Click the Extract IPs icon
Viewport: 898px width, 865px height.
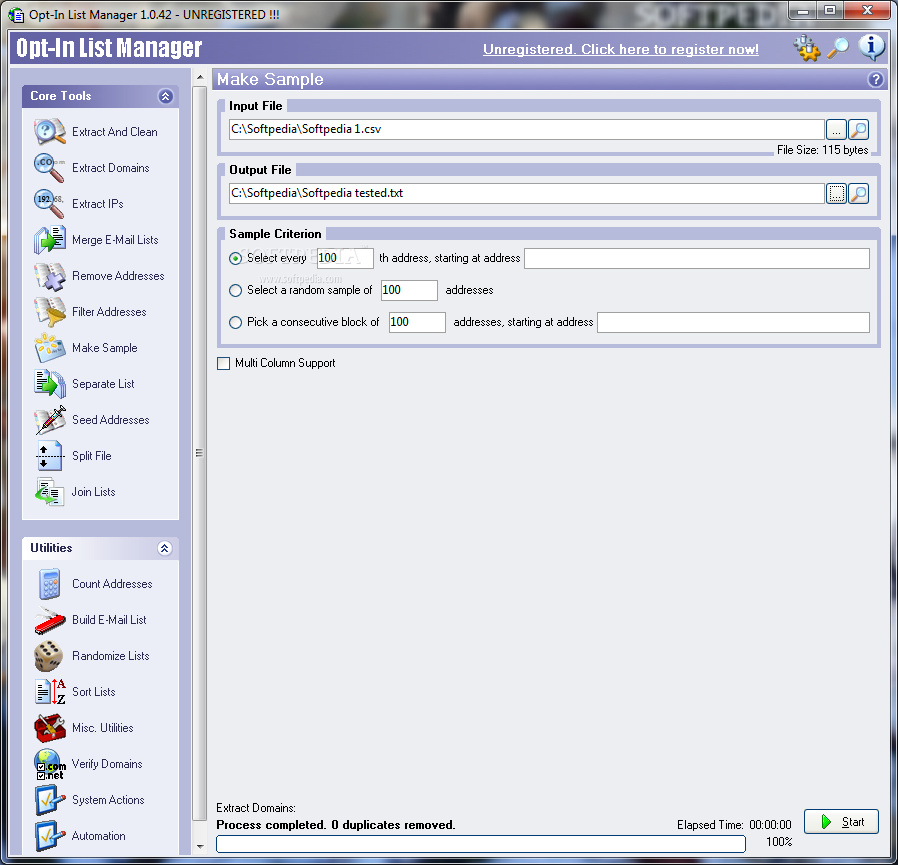(x=49, y=204)
